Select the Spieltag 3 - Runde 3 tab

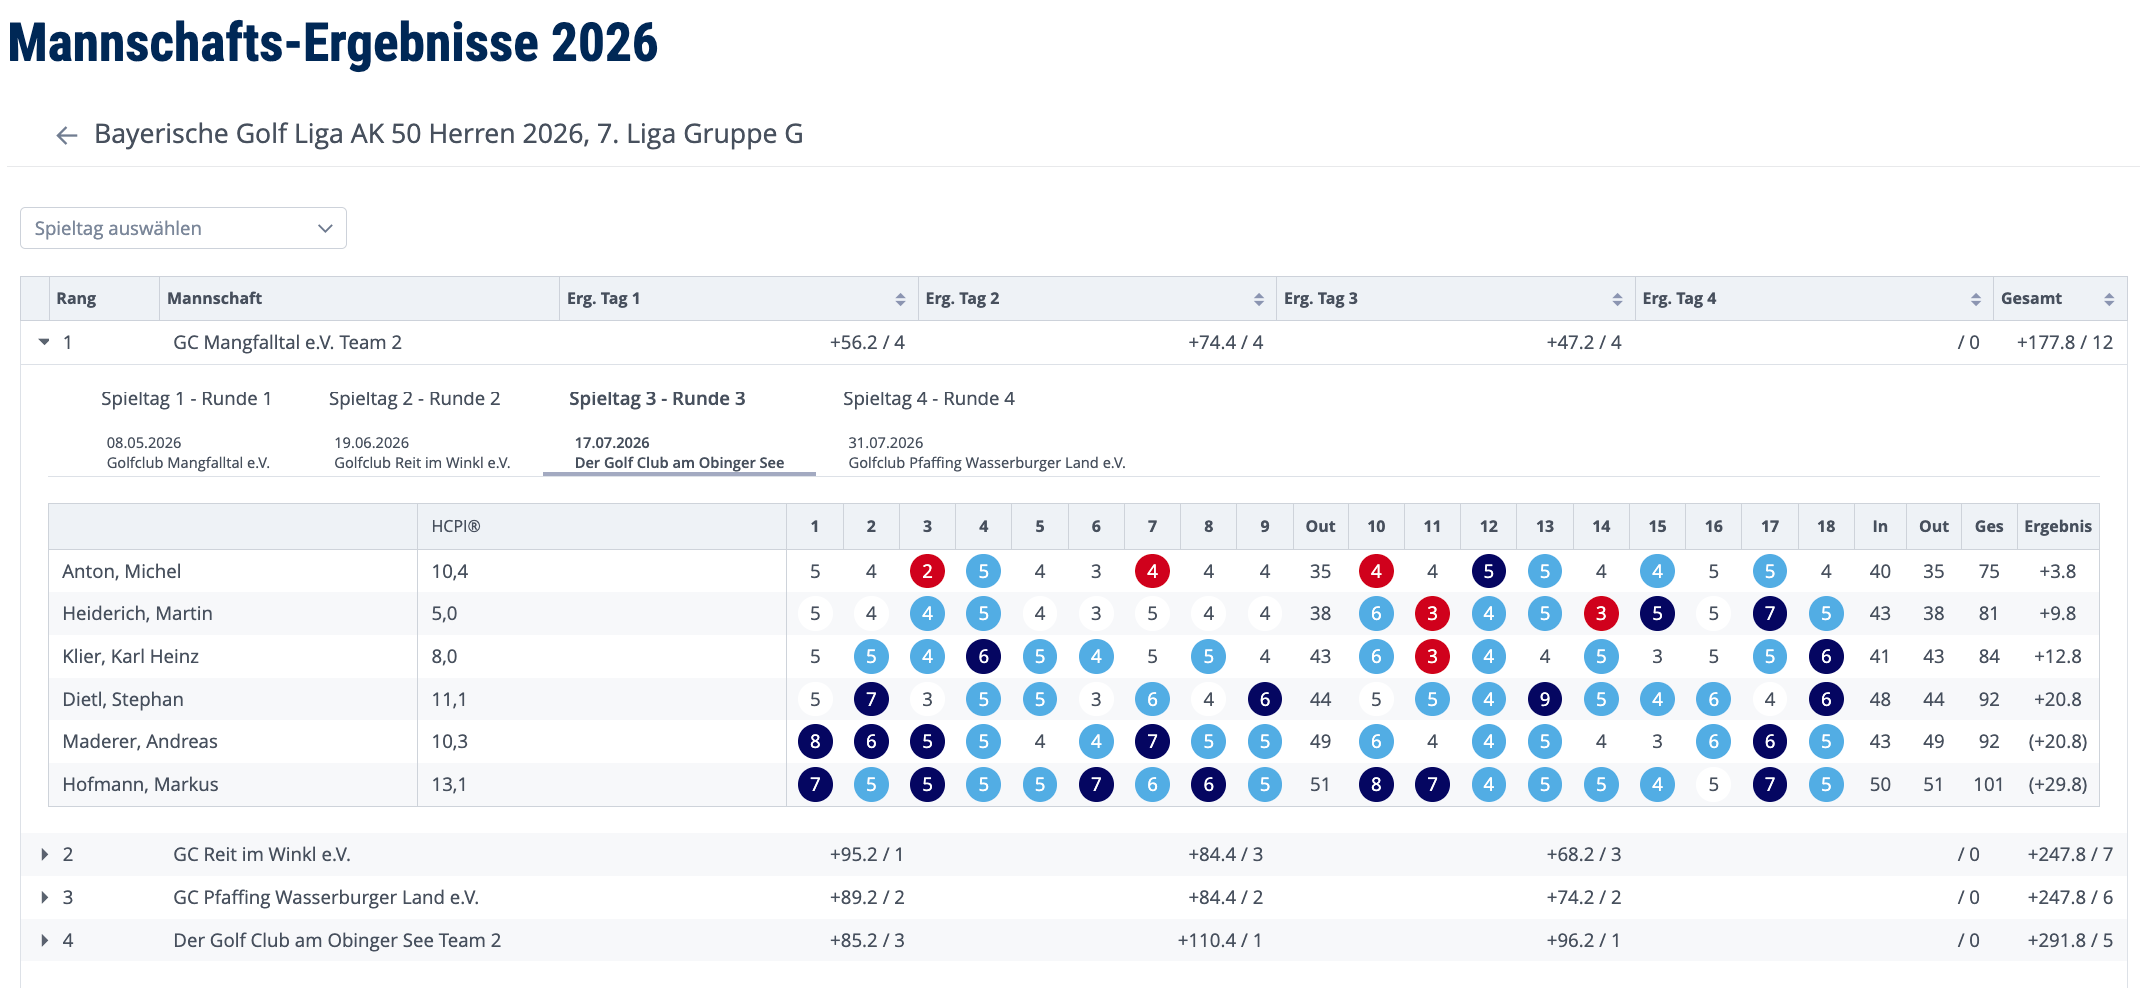click(x=679, y=430)
